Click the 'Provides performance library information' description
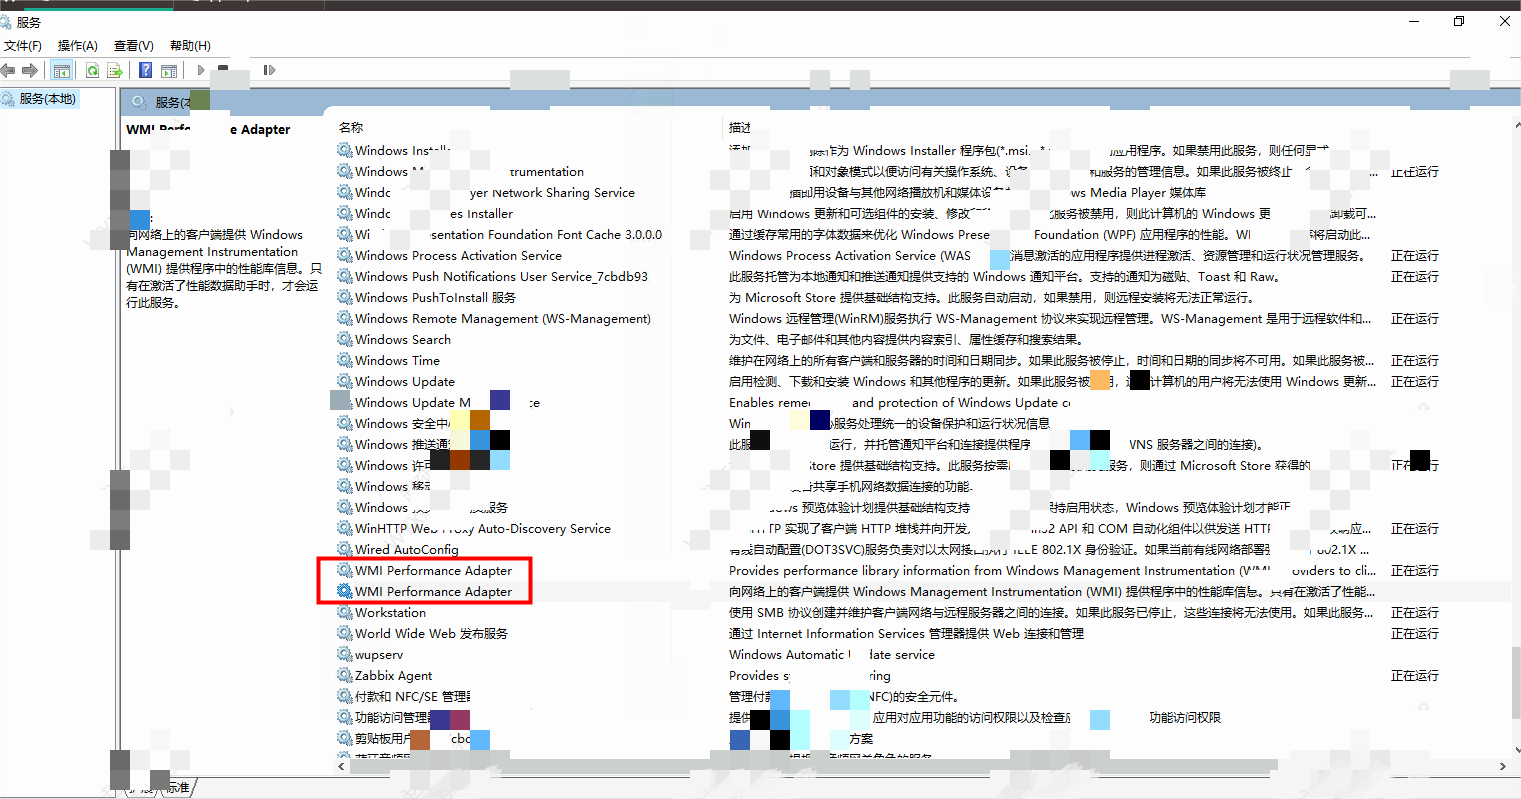 (1053, 571)
